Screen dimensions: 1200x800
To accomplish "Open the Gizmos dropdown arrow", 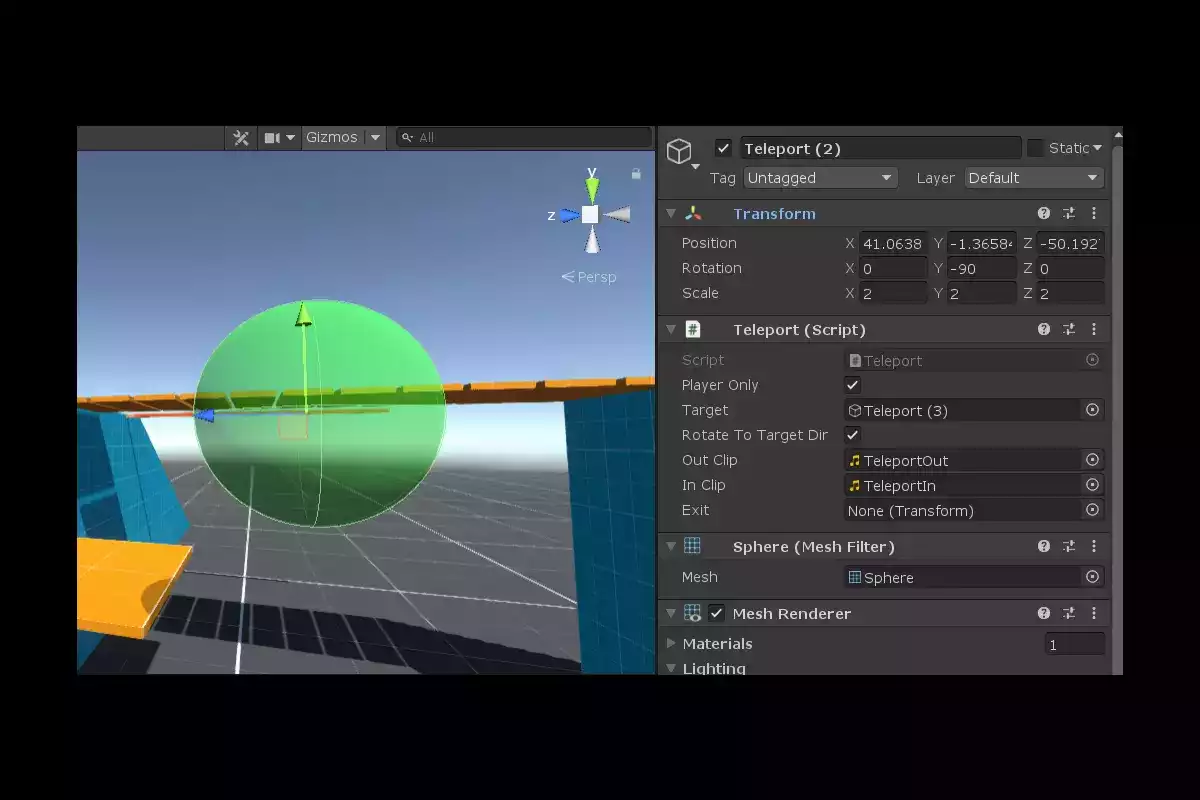I will pyautogui.click(x=375, y=138).
